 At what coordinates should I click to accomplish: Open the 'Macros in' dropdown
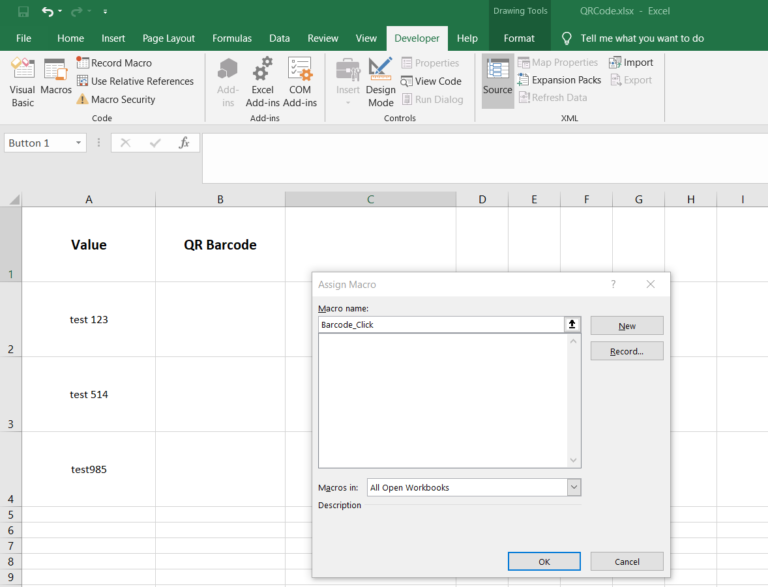tap(574, 487)
